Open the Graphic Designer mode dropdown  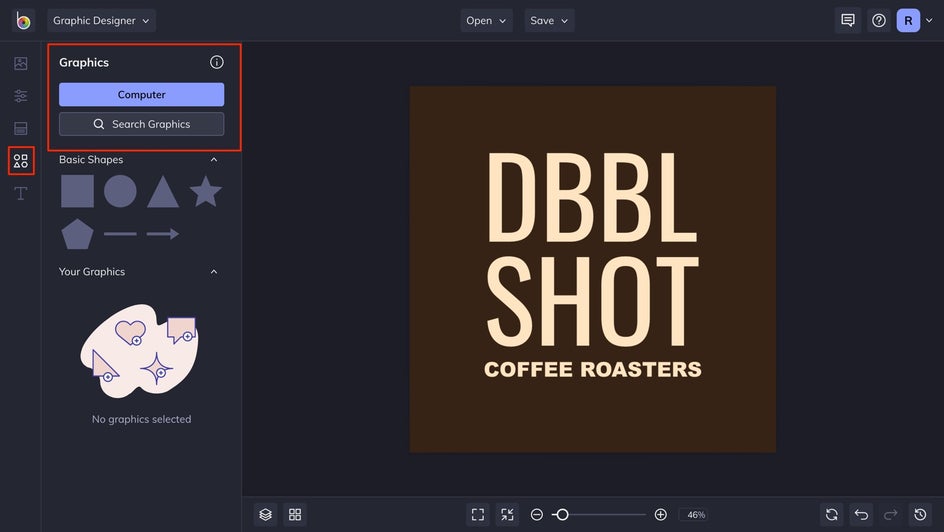click(x=101, y=20)
